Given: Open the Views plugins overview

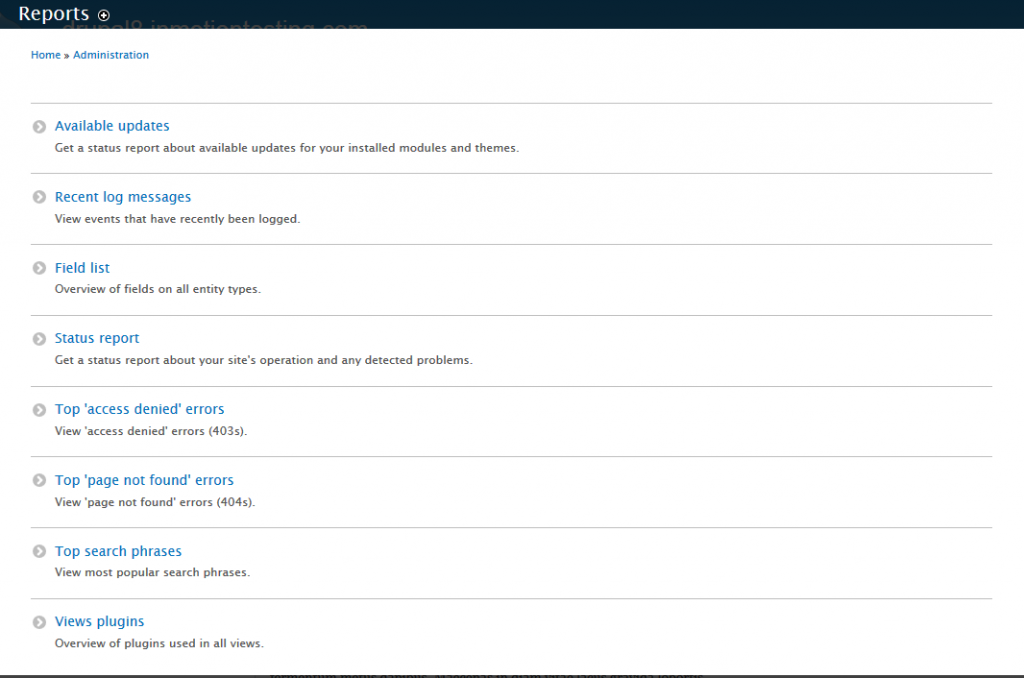Looking at the screenshot, I should point(99,621).
